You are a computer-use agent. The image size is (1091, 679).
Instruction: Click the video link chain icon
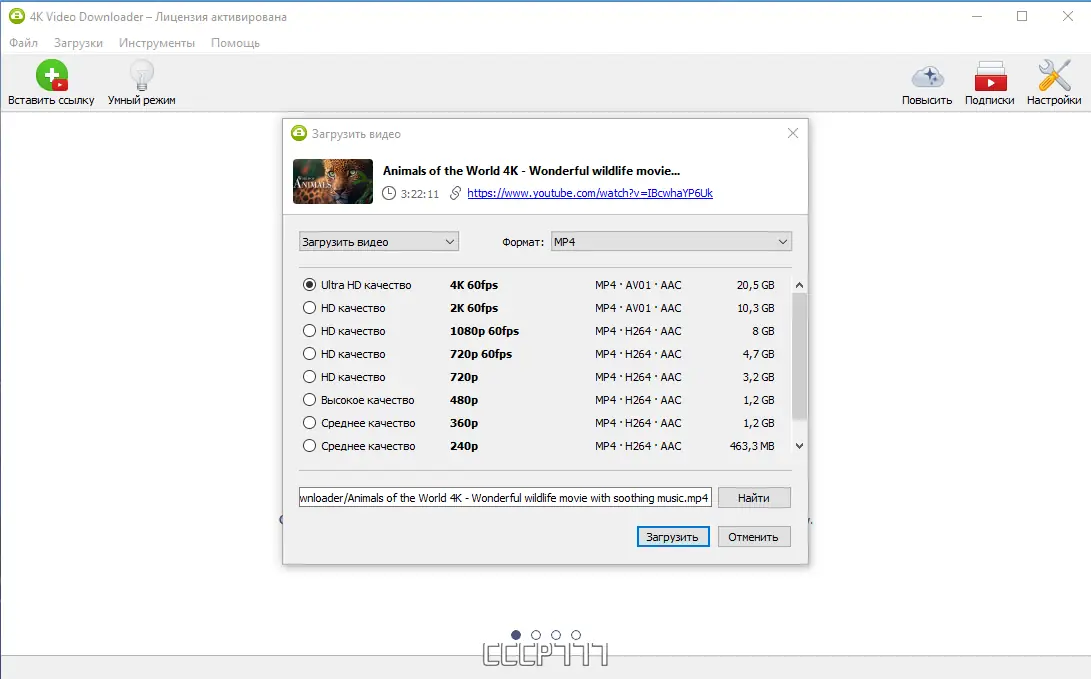455,193
